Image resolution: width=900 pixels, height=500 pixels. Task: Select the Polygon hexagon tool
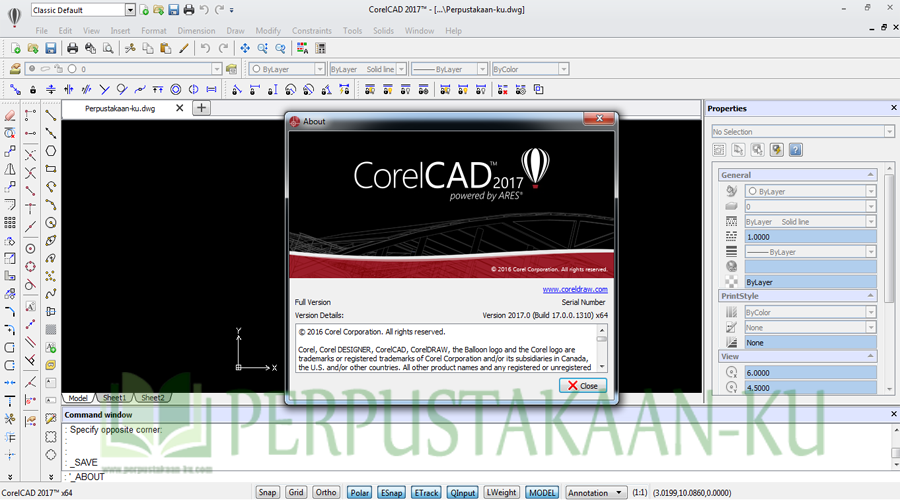point(51,151)
